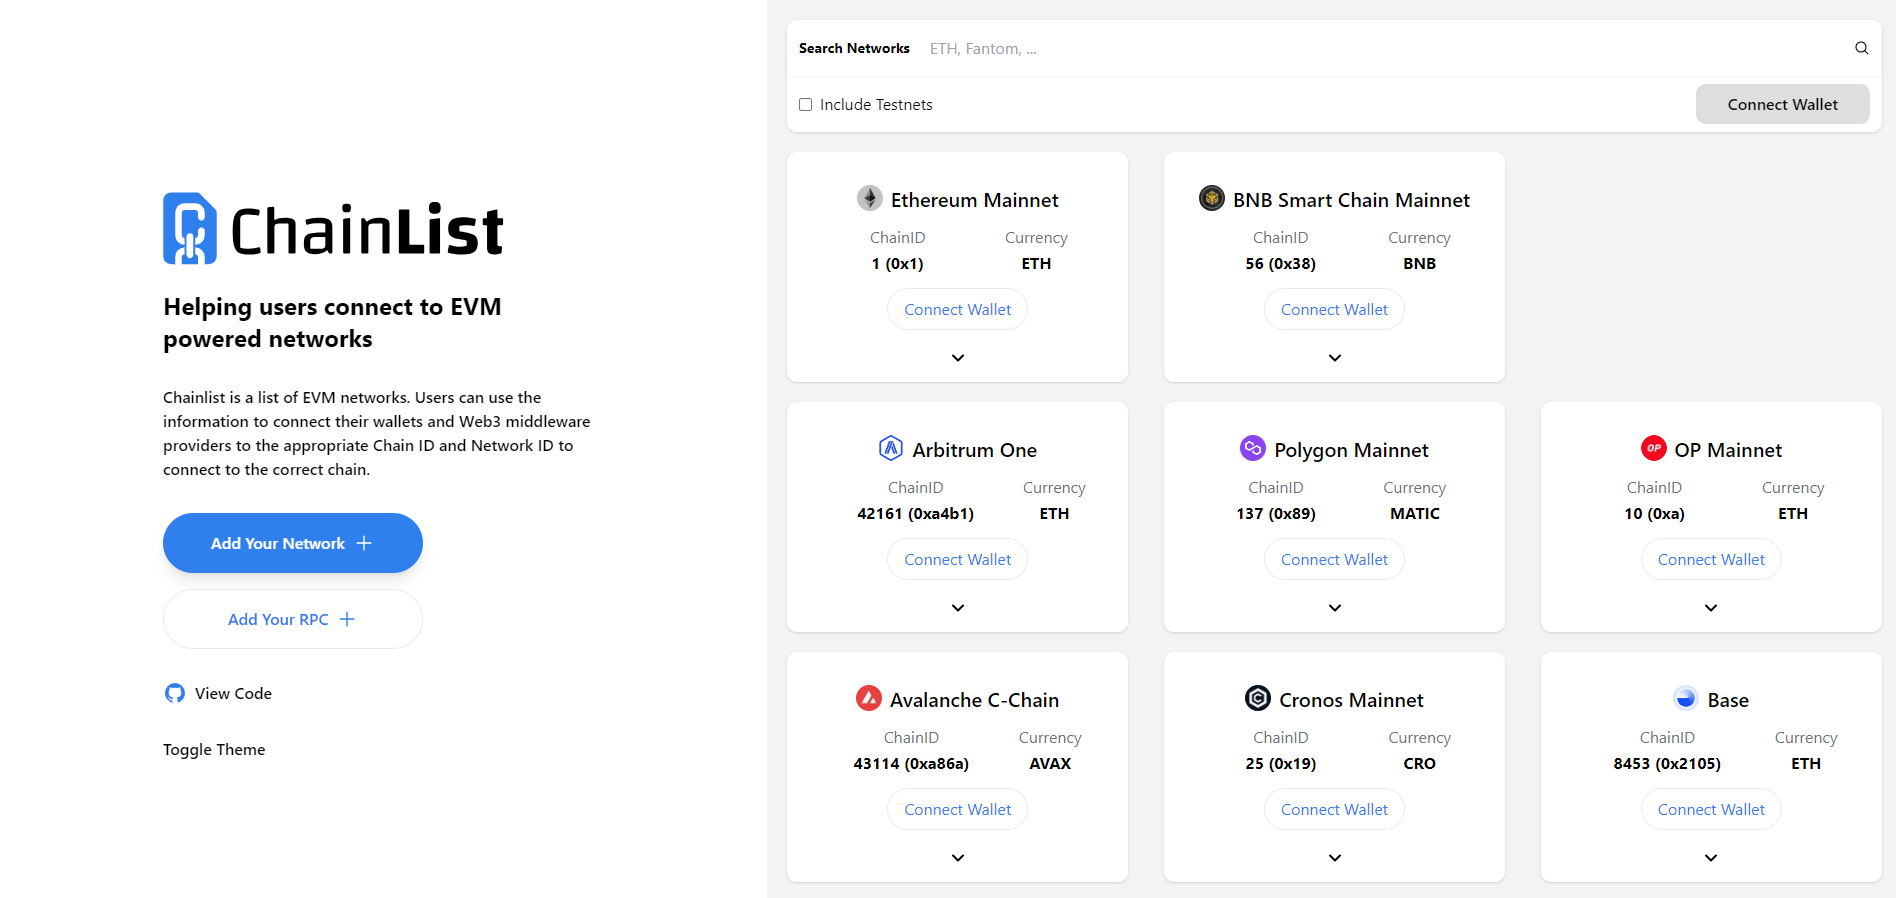1896x898 pixels.
Task: Connect wallet to OP Mainnet
Action: pos(1711,560)
